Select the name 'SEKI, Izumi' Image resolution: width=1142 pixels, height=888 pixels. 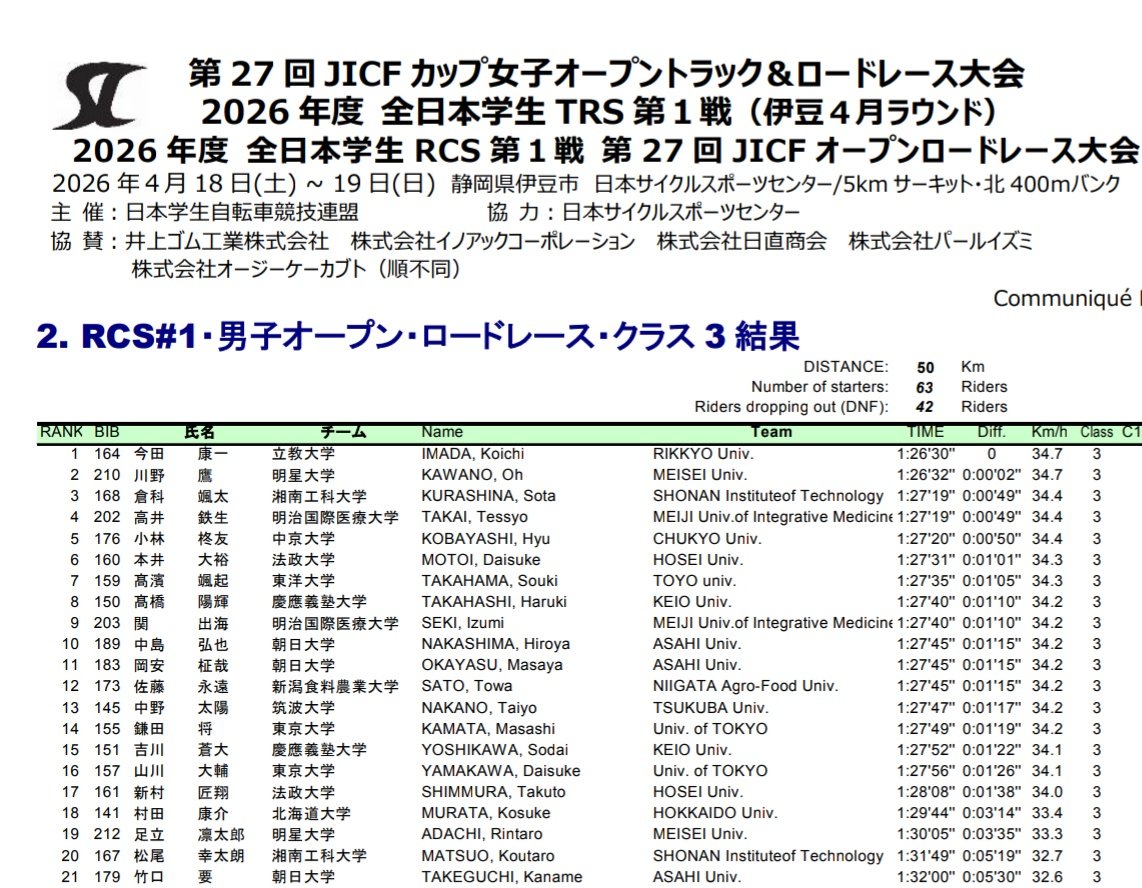(462, 623)
